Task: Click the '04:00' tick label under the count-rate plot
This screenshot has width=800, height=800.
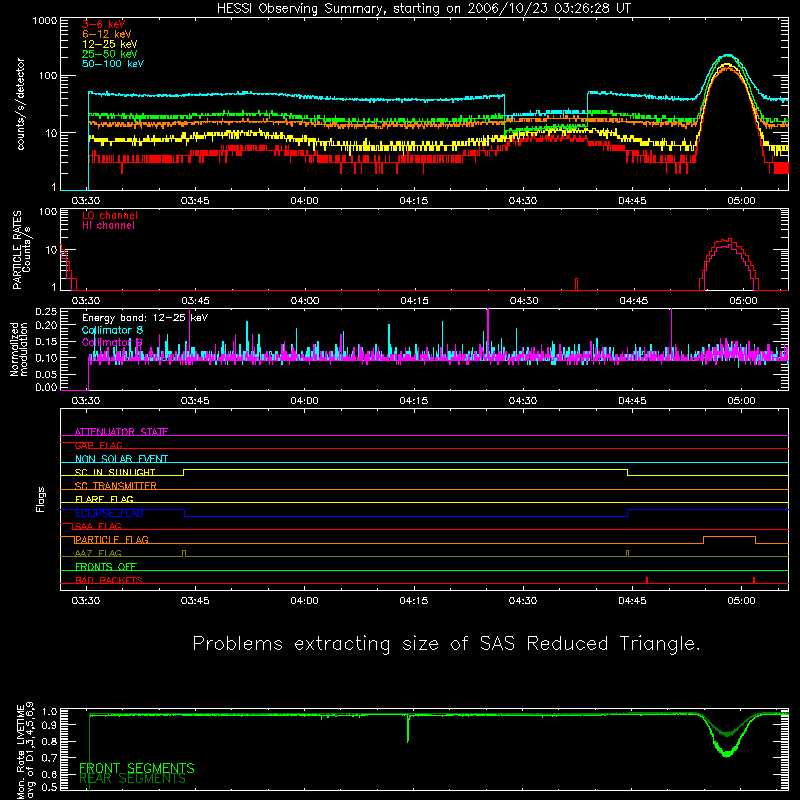Action: tap(305, 201)
